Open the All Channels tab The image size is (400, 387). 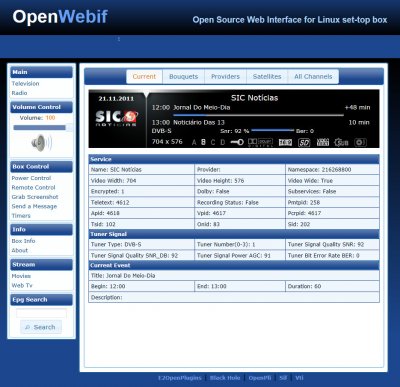313,77
